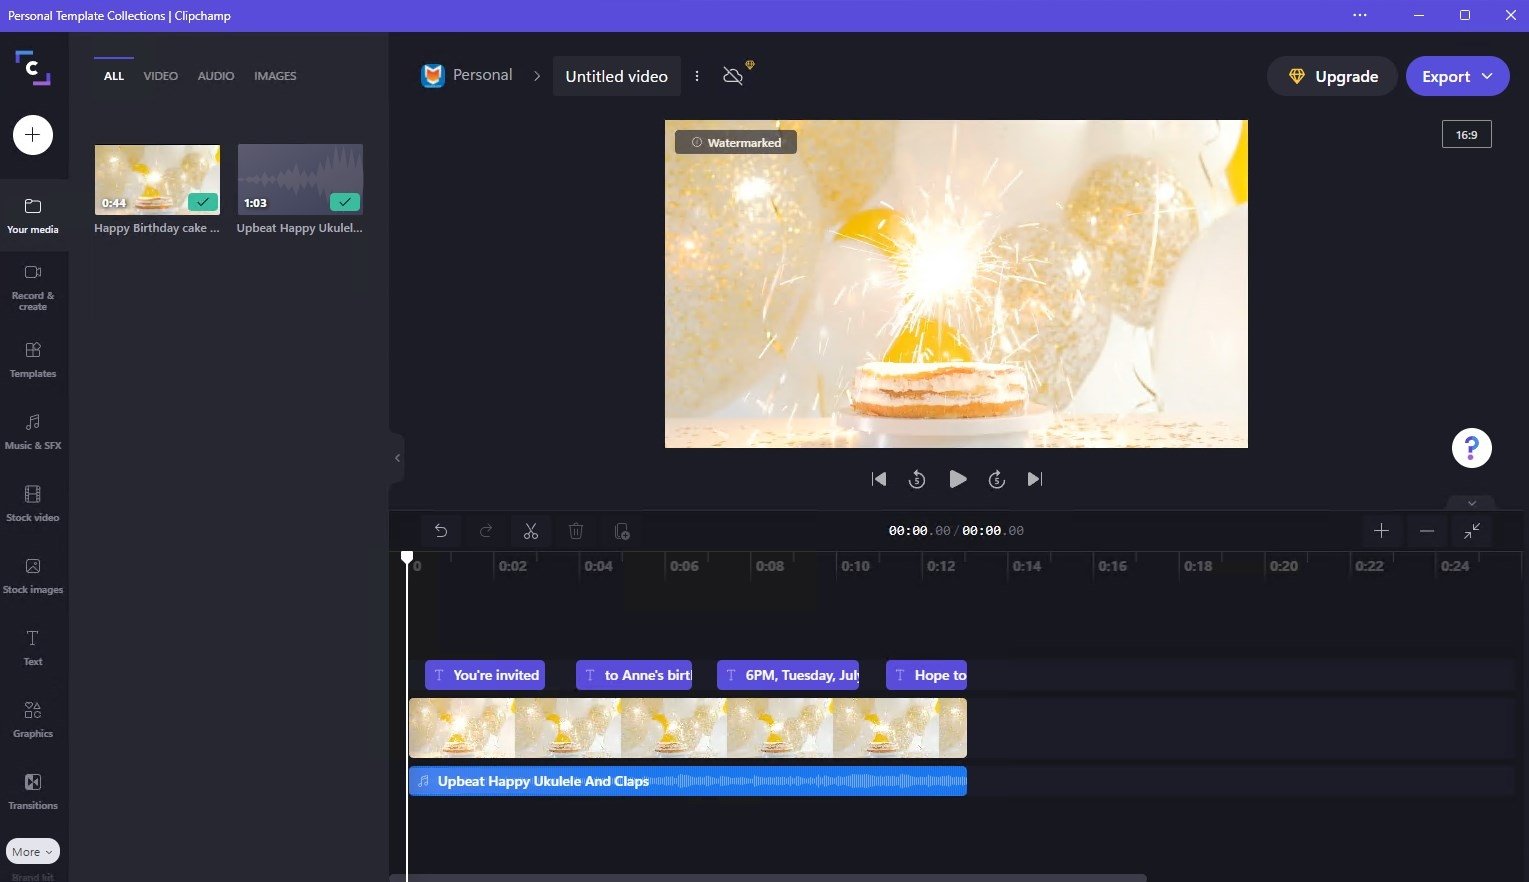Play the video preview
This screenshot has width=1529, height=882.
click(957, 479)
